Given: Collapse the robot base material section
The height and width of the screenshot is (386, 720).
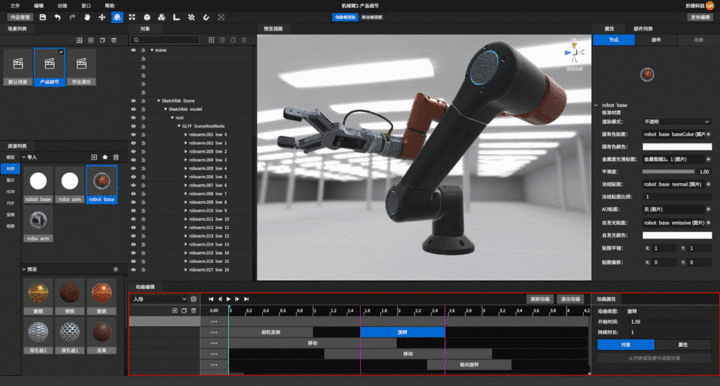Looking at the screenshot, I should coord(596,105).
